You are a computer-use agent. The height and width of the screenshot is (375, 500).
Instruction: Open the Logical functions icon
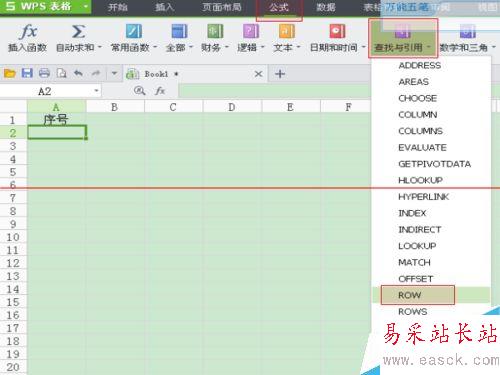pyautogui.click(x=251, y=32)
